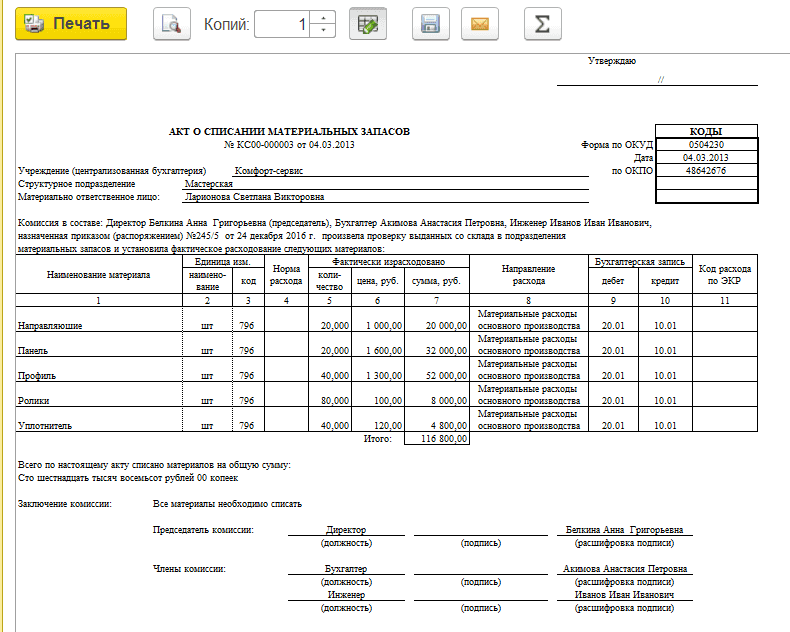Send document by email envelope icon

(x=480, y=24)
